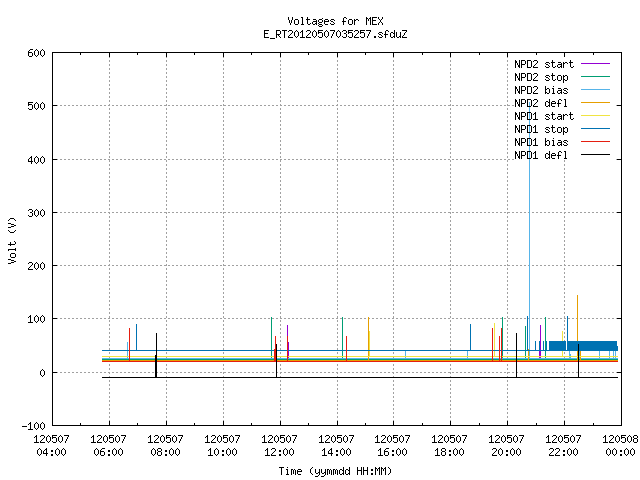640x480 pixels.
Task: Click the Voltages for MEX title
Action: (x=335, y=21)
